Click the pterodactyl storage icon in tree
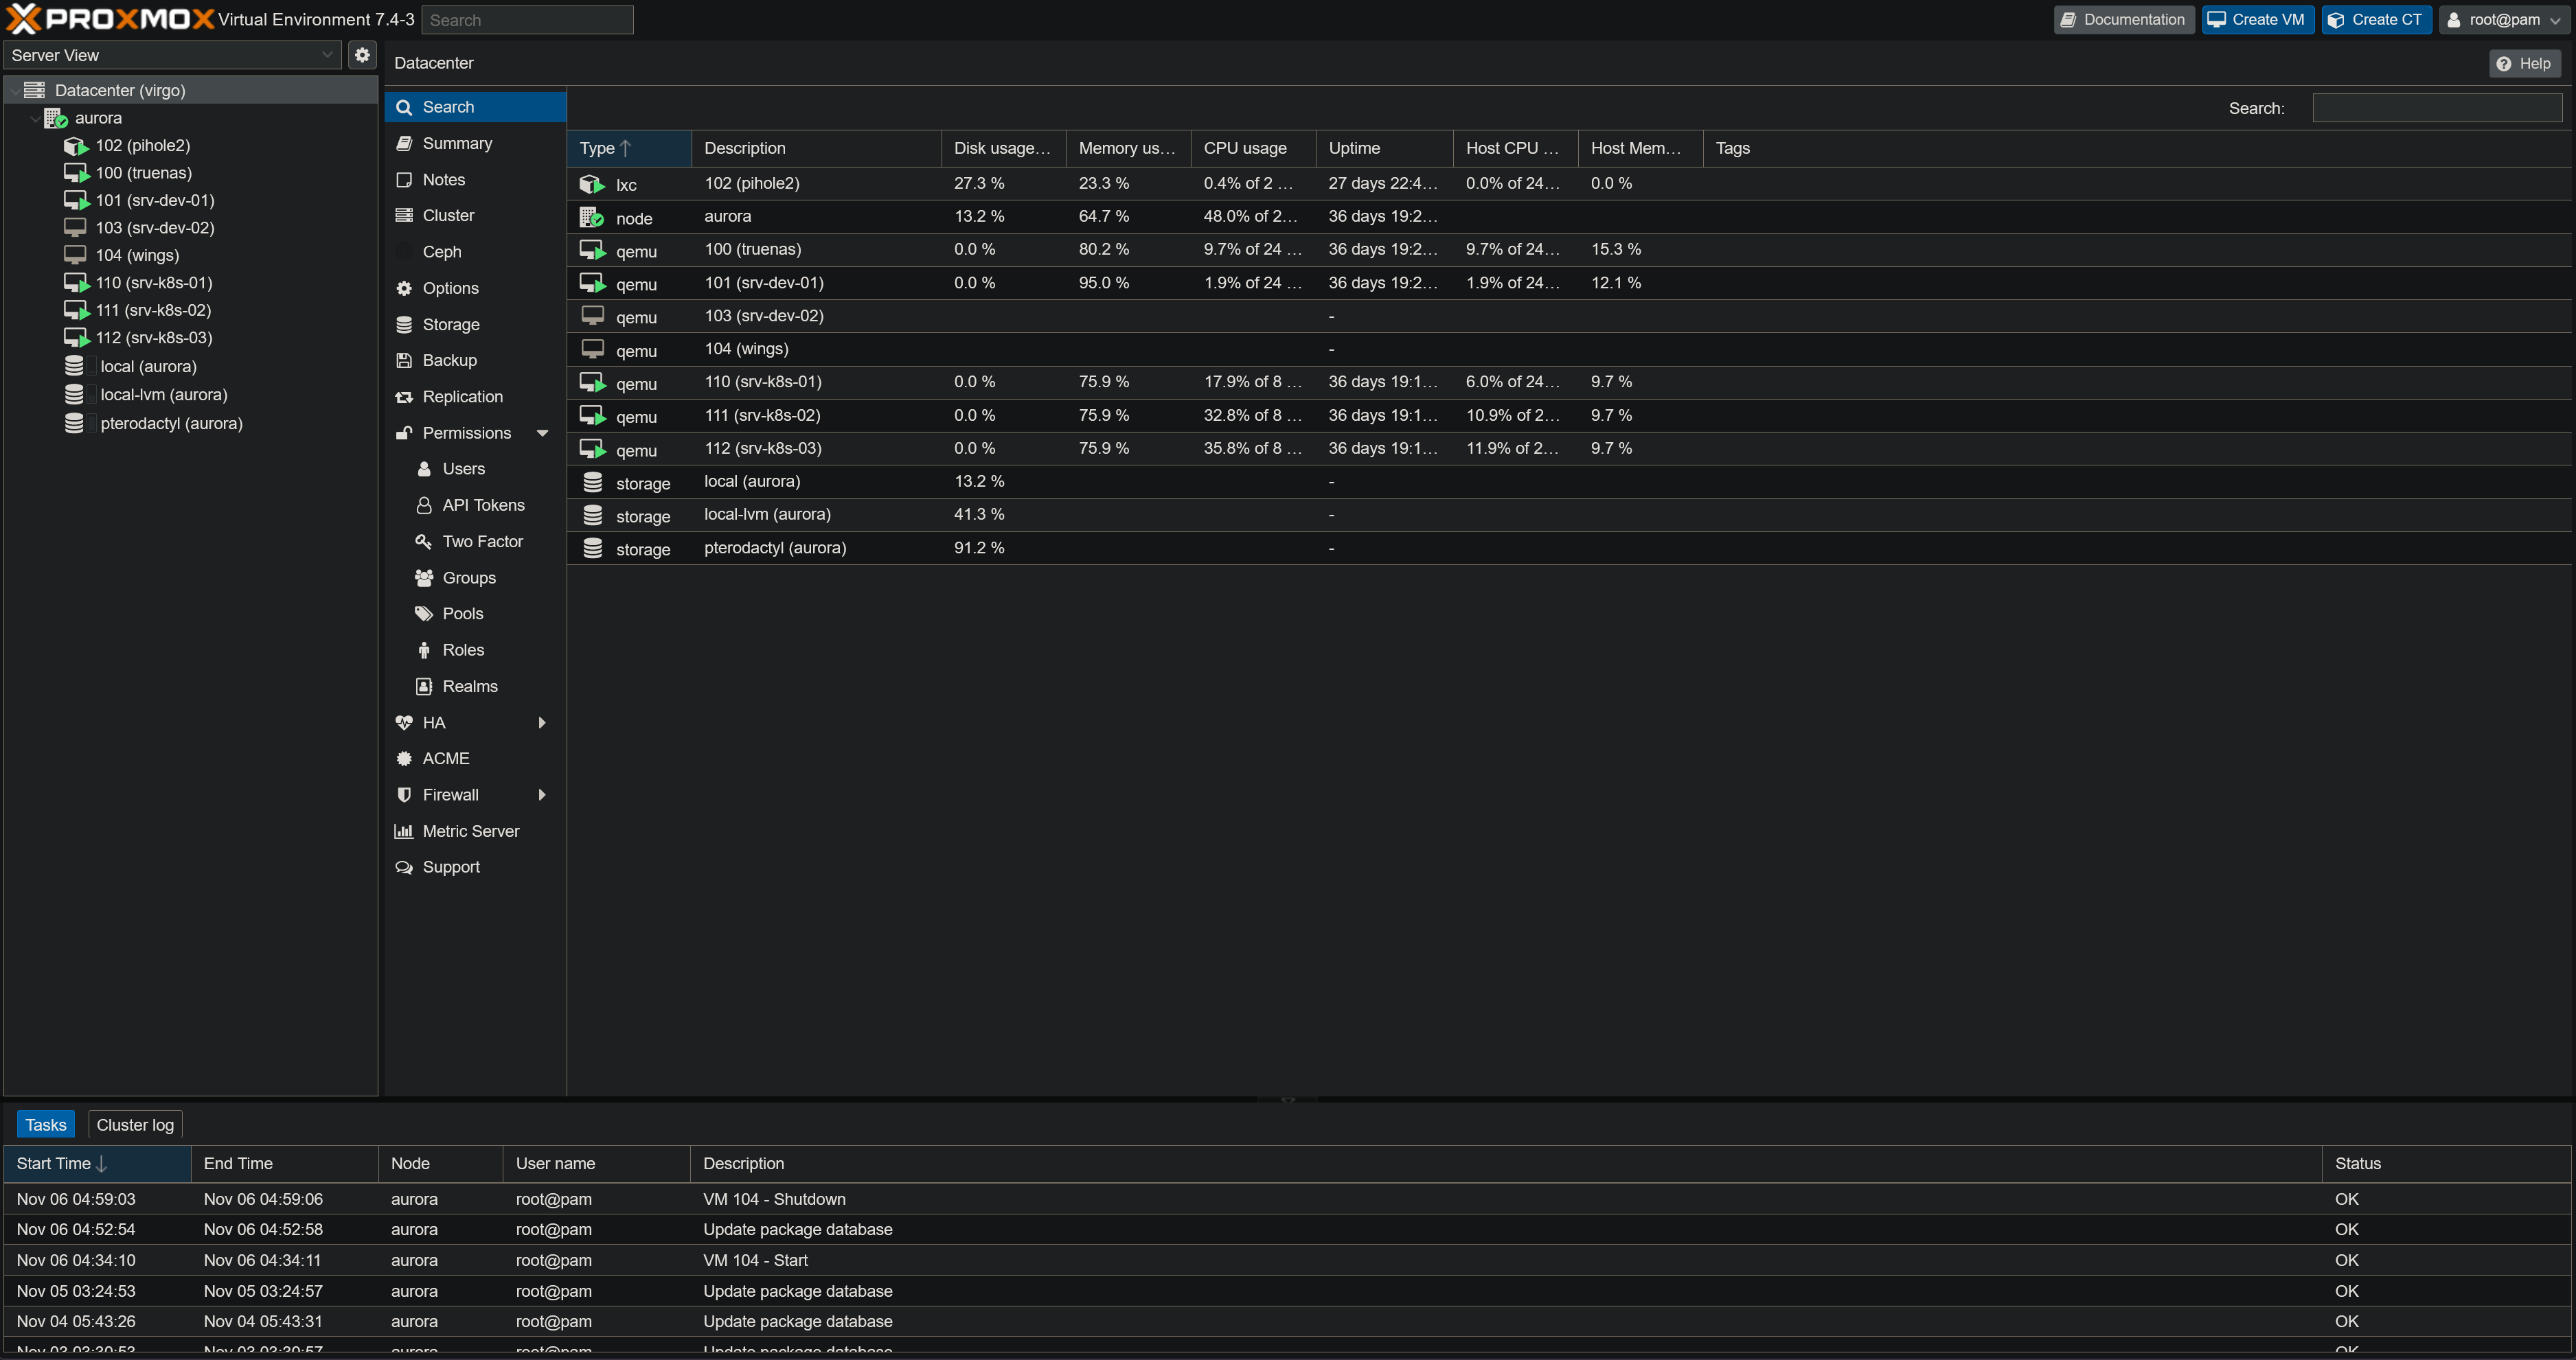Image resolution: width=2576 pixels, height=1360 pixels. coord(74,423)
